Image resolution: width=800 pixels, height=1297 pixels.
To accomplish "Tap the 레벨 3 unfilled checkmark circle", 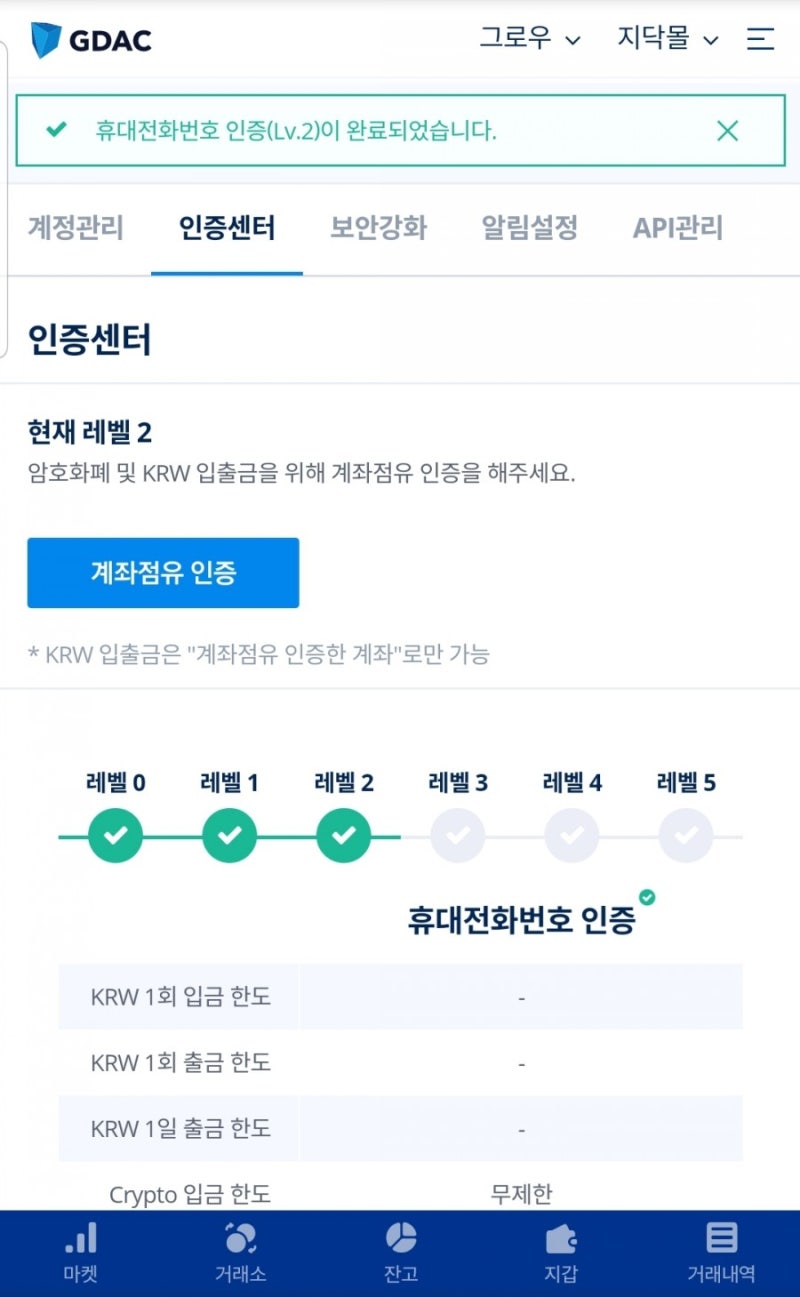I will pyautogui.click(x=457, y=835).
